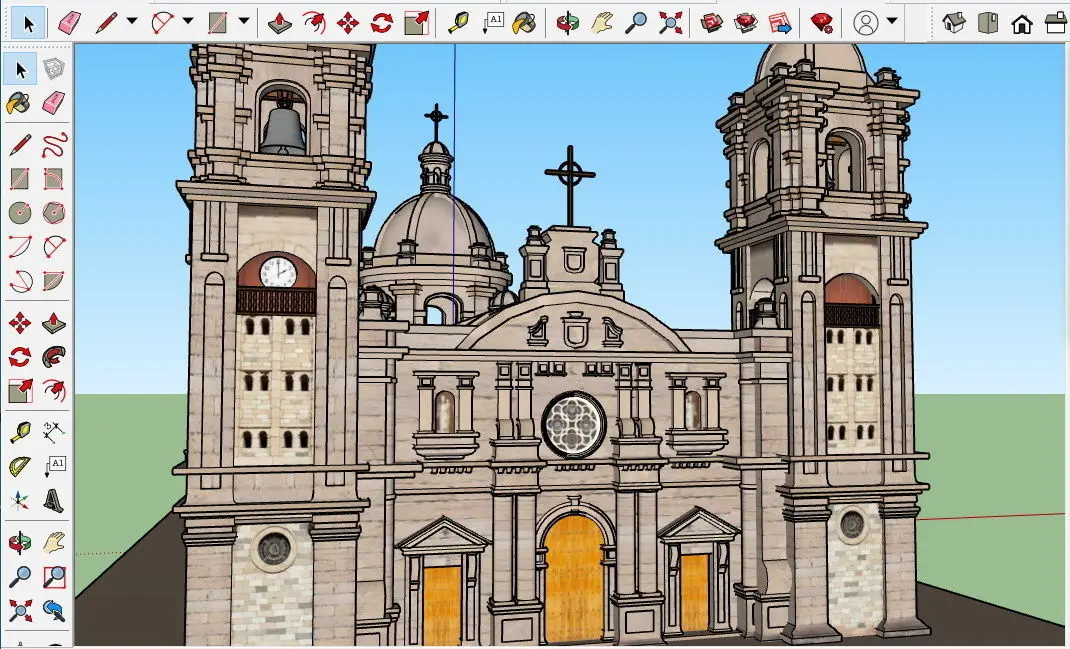
Task: Activate the Pan hand in side palette
Action: pyautogui.click(x=54, y=543)
